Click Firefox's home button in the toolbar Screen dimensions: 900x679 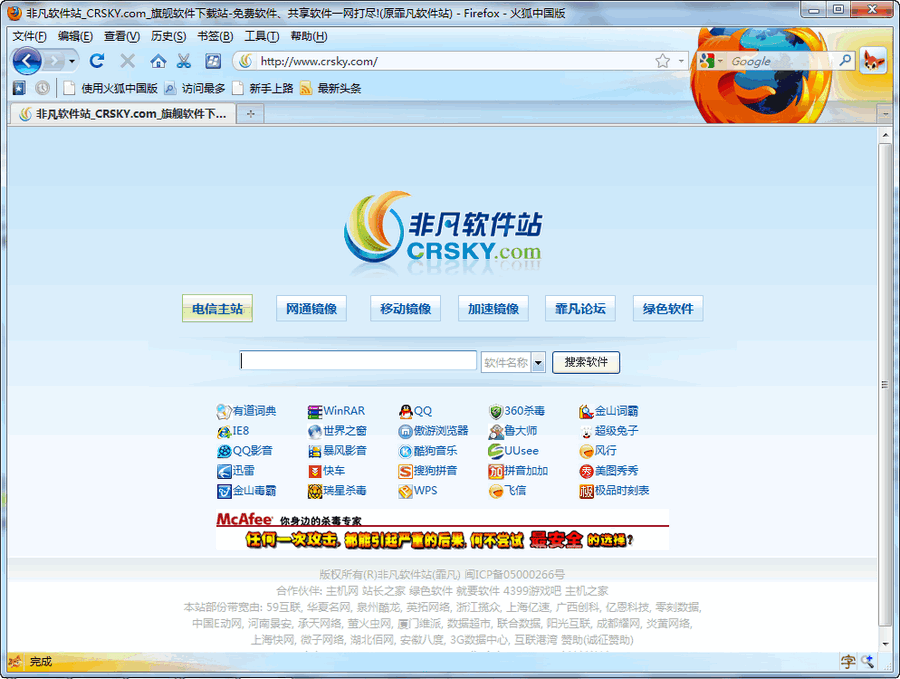(x=158, y=60)
